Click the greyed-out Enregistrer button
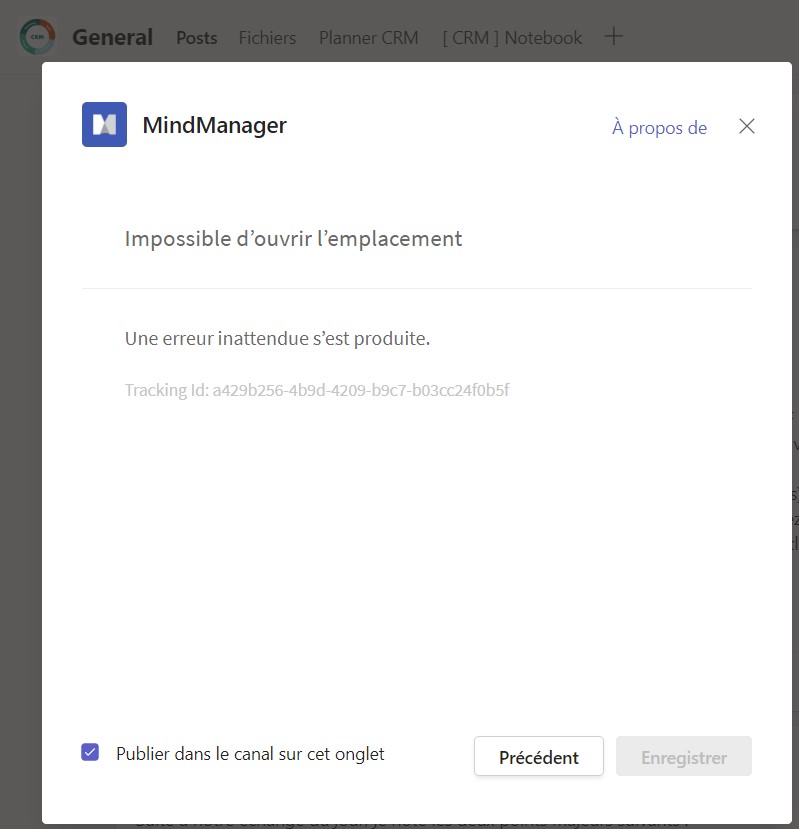Viewport: 799px width, 829px height. (x=684, y=757)
